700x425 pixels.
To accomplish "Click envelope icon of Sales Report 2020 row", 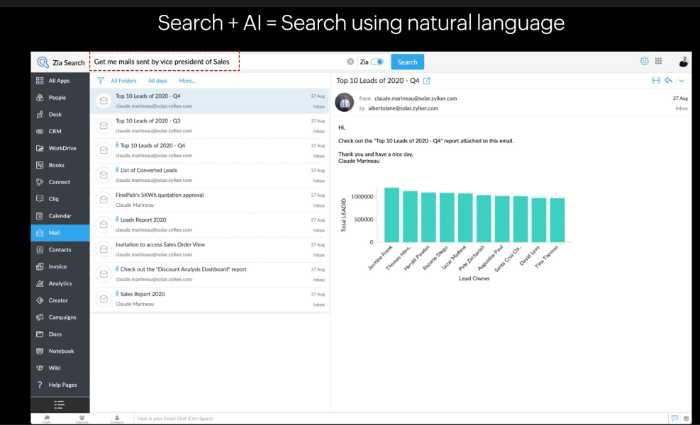I will point(104,299).
